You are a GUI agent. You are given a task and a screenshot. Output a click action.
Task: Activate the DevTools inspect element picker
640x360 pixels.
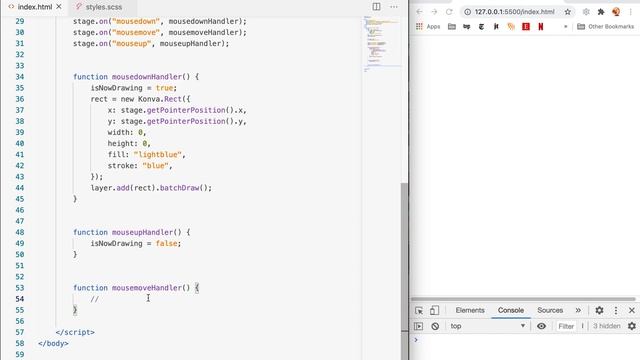(x=419, y=311)
